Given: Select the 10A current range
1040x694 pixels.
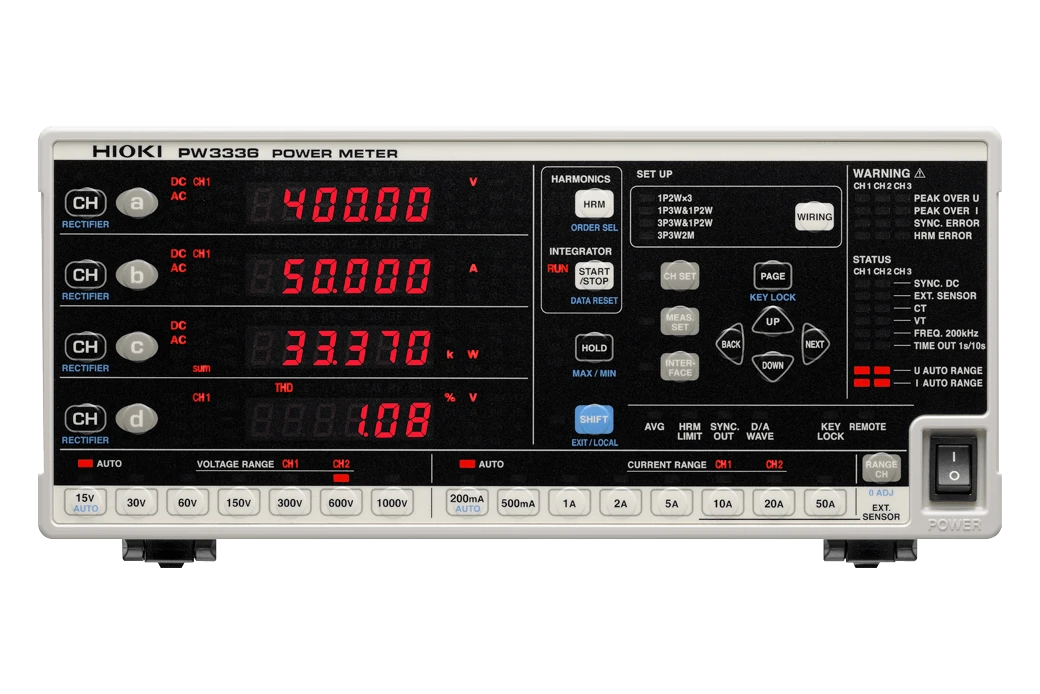Looking at the screenshot, I should coord(722,504).
